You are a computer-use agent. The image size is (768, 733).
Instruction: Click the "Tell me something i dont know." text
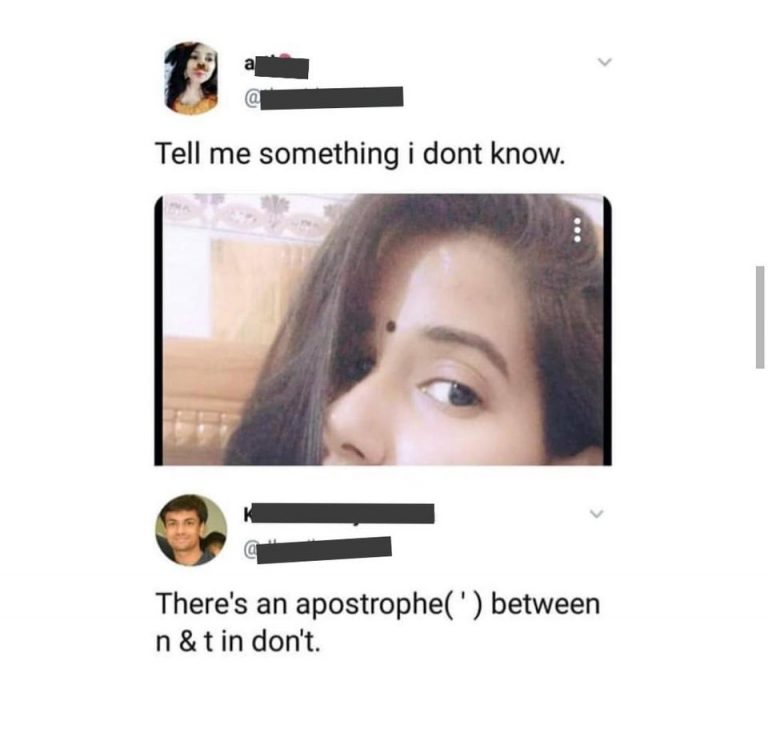360,154
